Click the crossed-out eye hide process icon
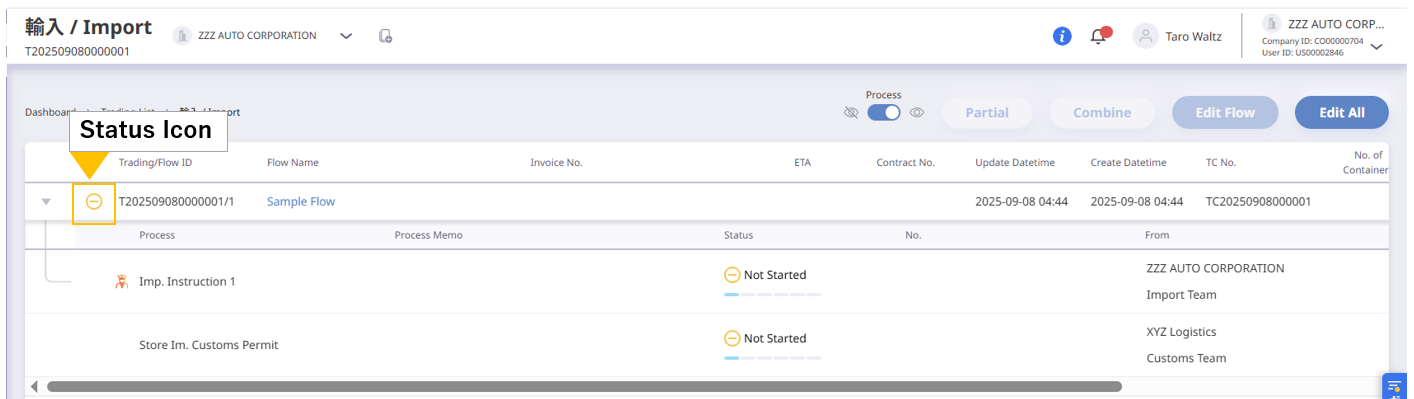This screenshot has height=399, width=1414. pos(851,113)
